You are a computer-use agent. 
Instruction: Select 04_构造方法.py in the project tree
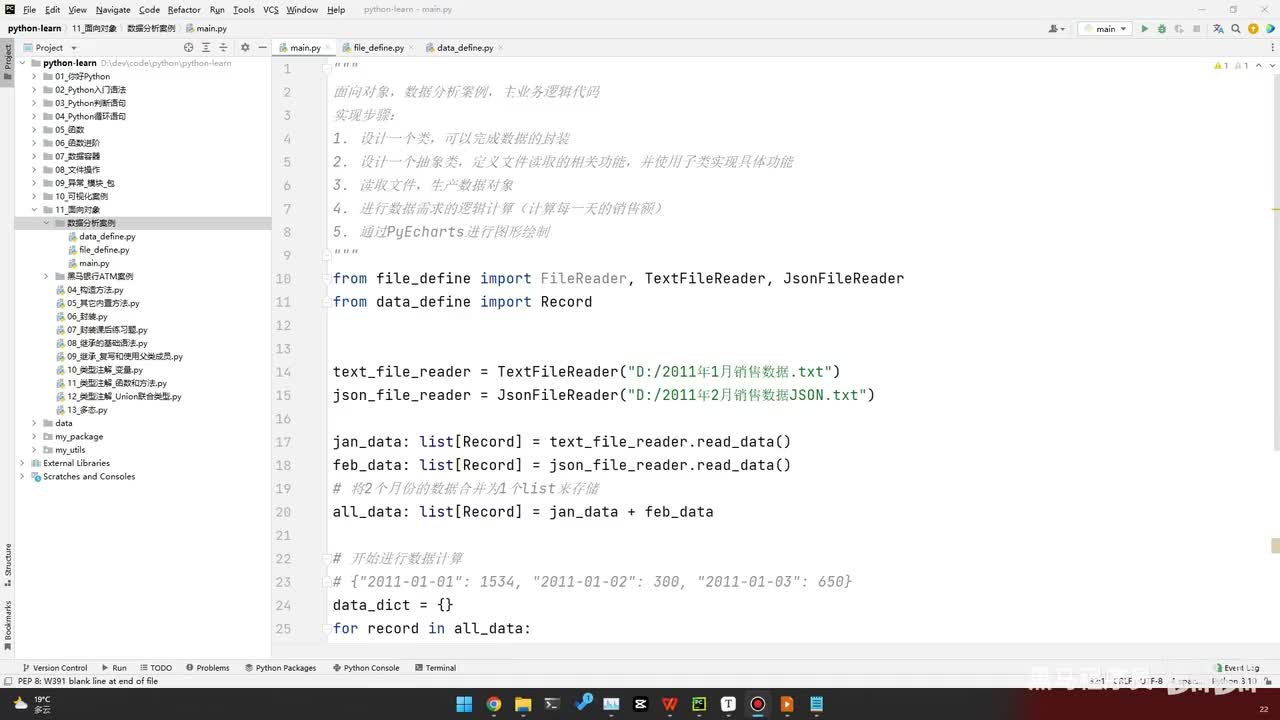pos(95,290)
